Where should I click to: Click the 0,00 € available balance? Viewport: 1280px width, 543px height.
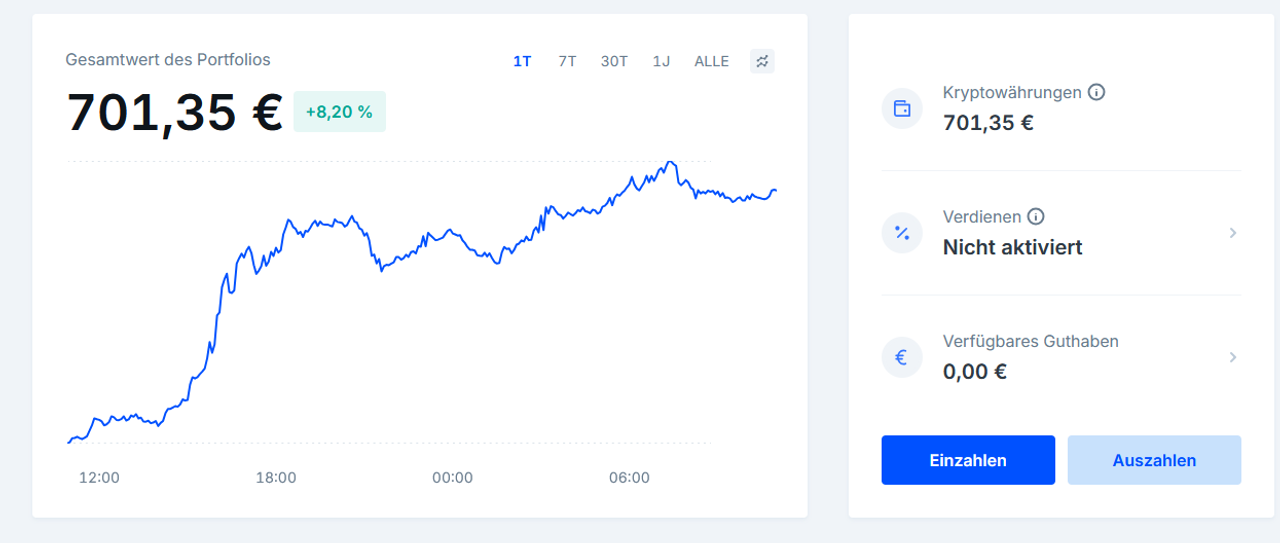coord(974,371)
